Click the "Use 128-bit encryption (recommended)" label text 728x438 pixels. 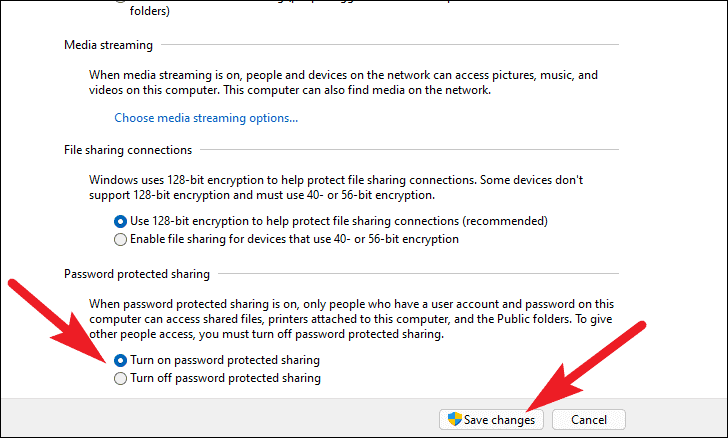click(x=339, y=221)
